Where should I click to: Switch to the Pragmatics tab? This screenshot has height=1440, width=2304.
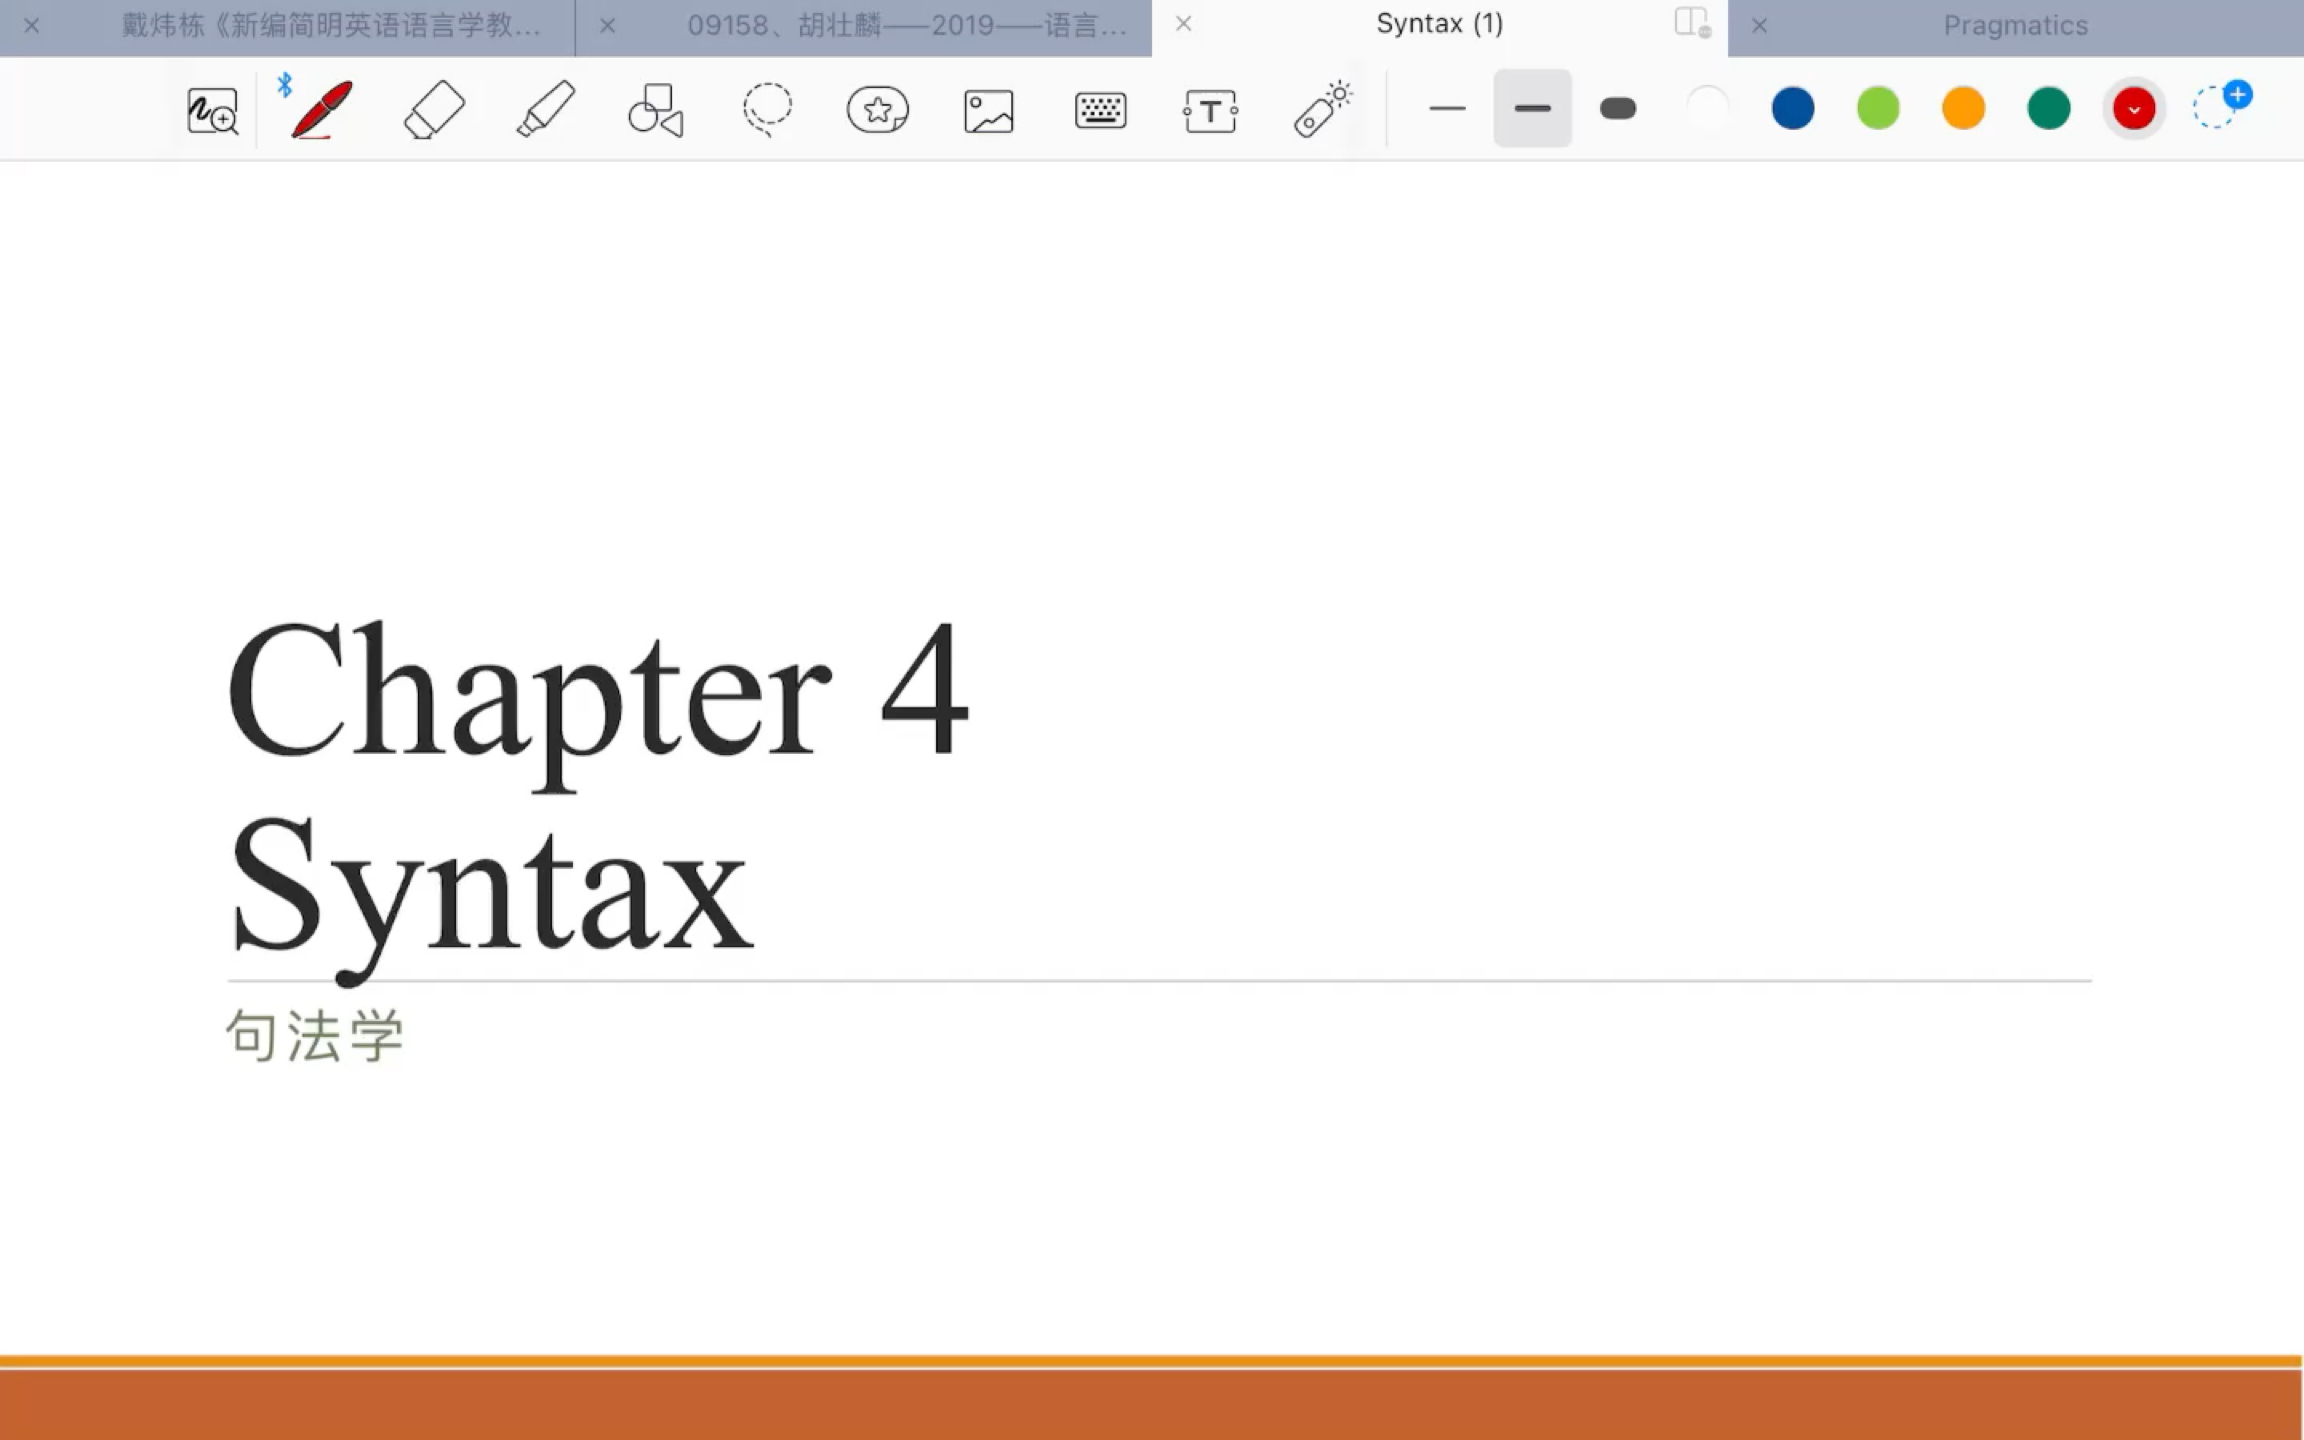[2015, 25]
